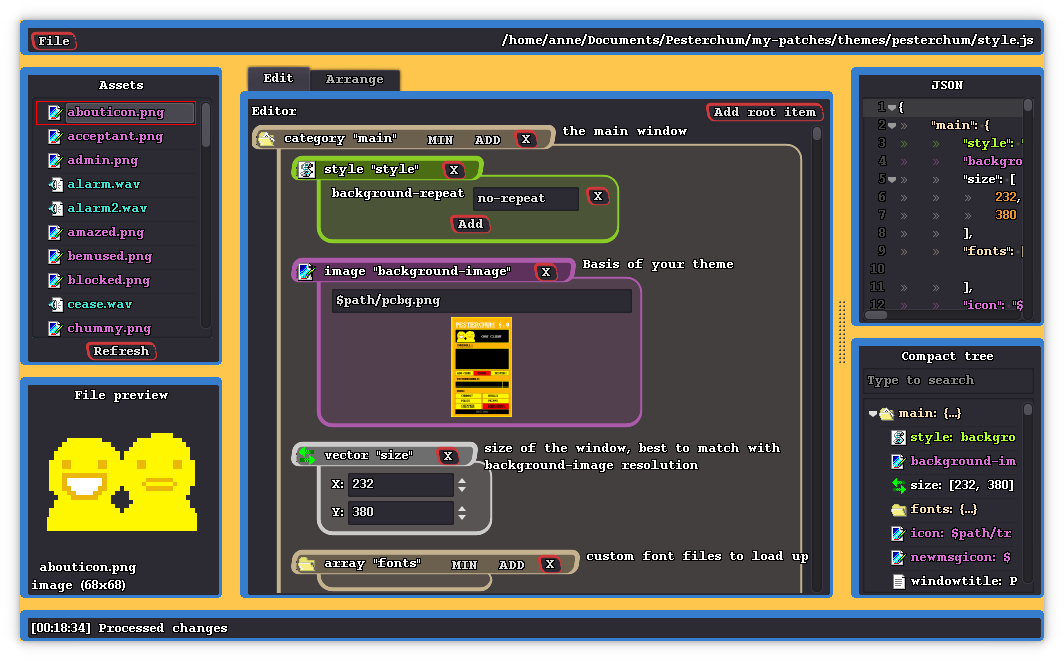The height and width of the screenshot is (661, 1064).
Task: Click the style icon on the "style" header
Action: pyautogui.click(x=306, y=169)
